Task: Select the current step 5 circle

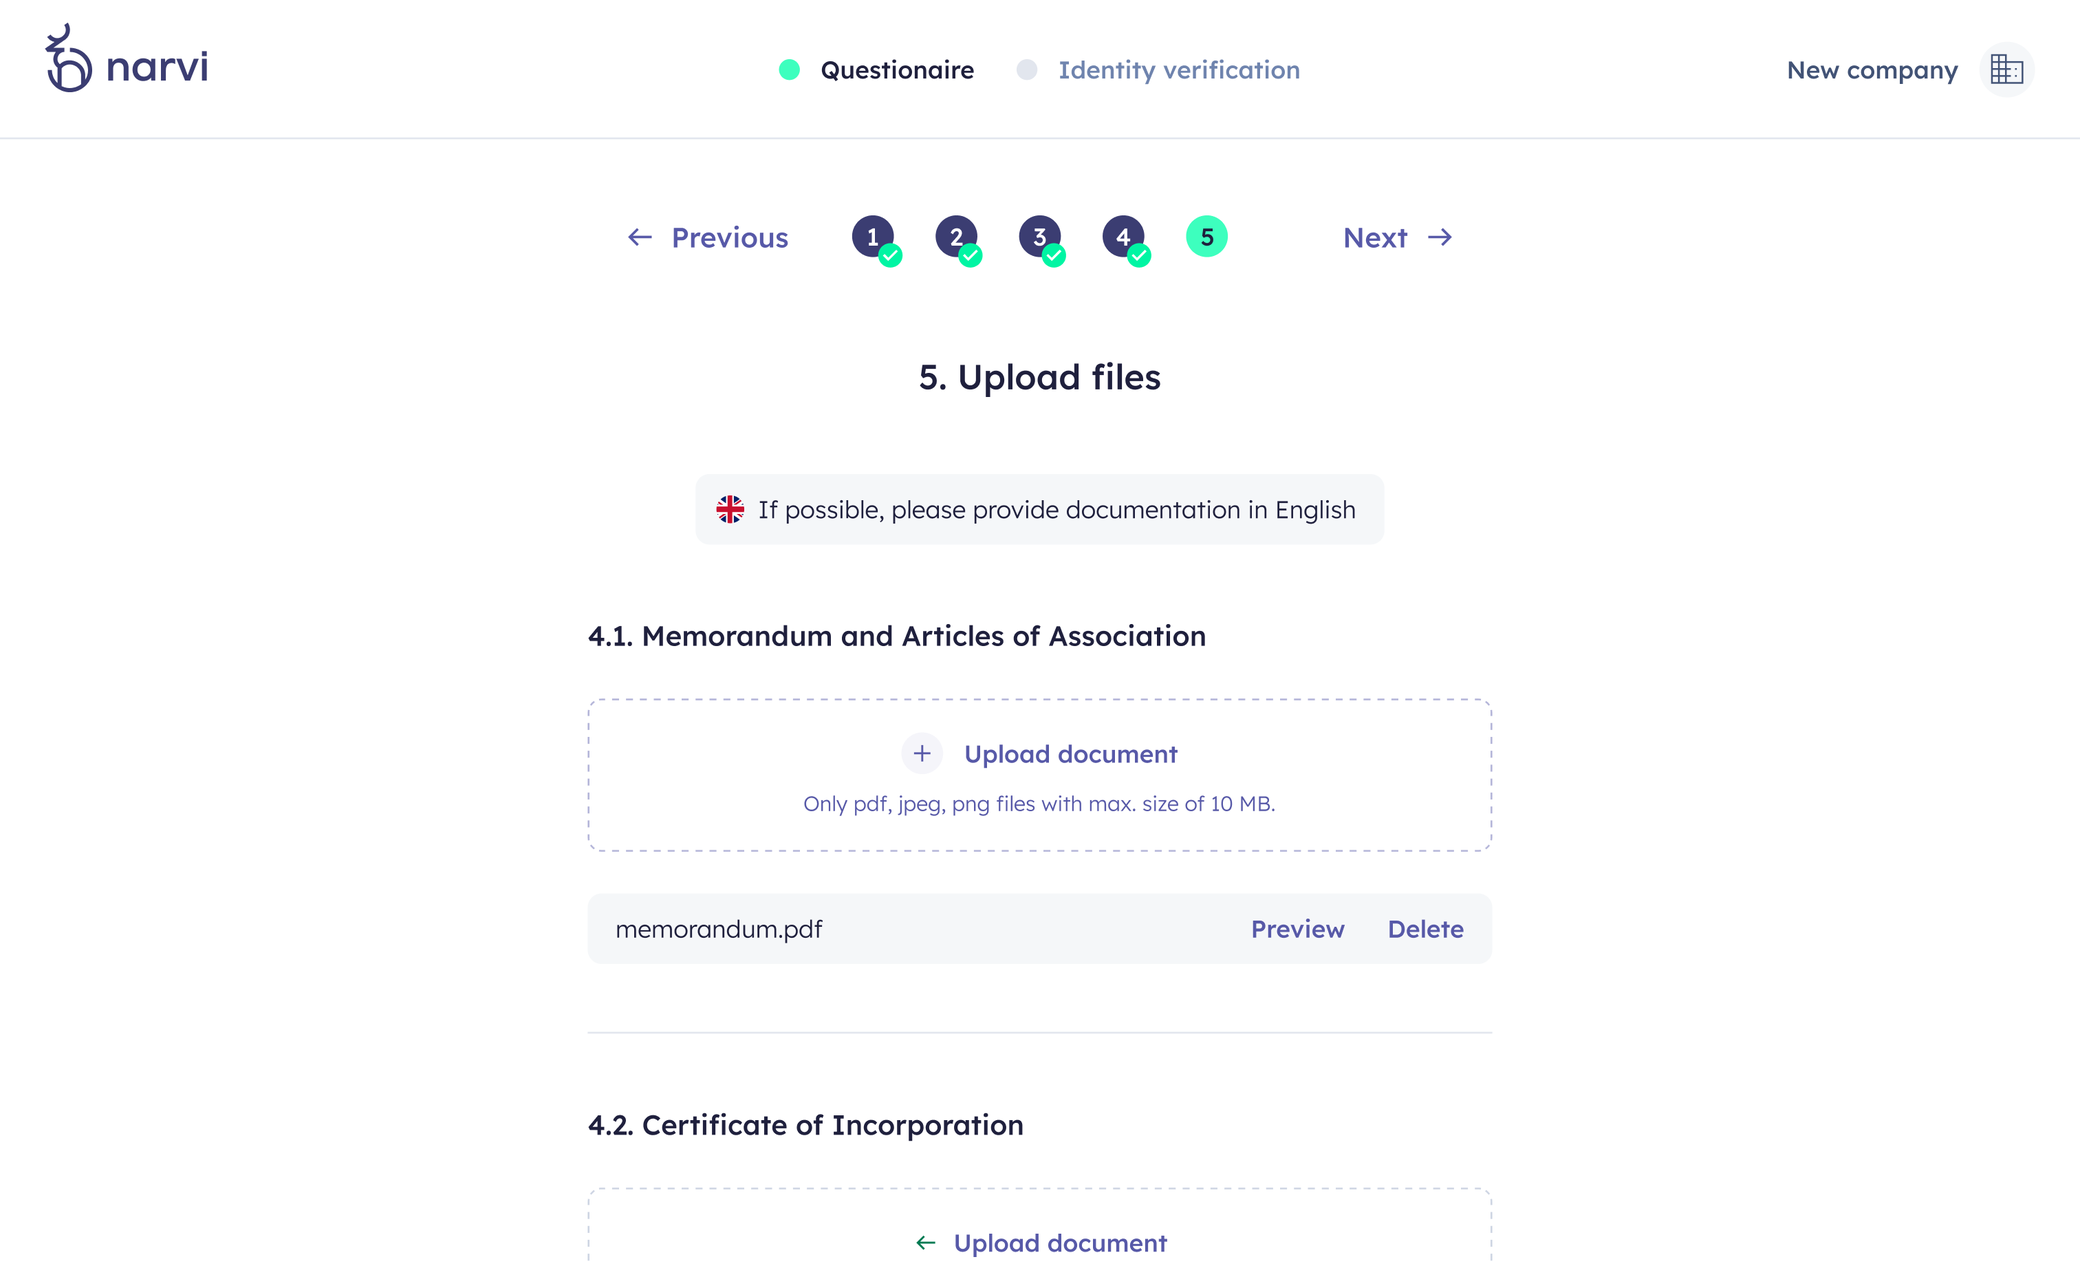Action: 1207,237
